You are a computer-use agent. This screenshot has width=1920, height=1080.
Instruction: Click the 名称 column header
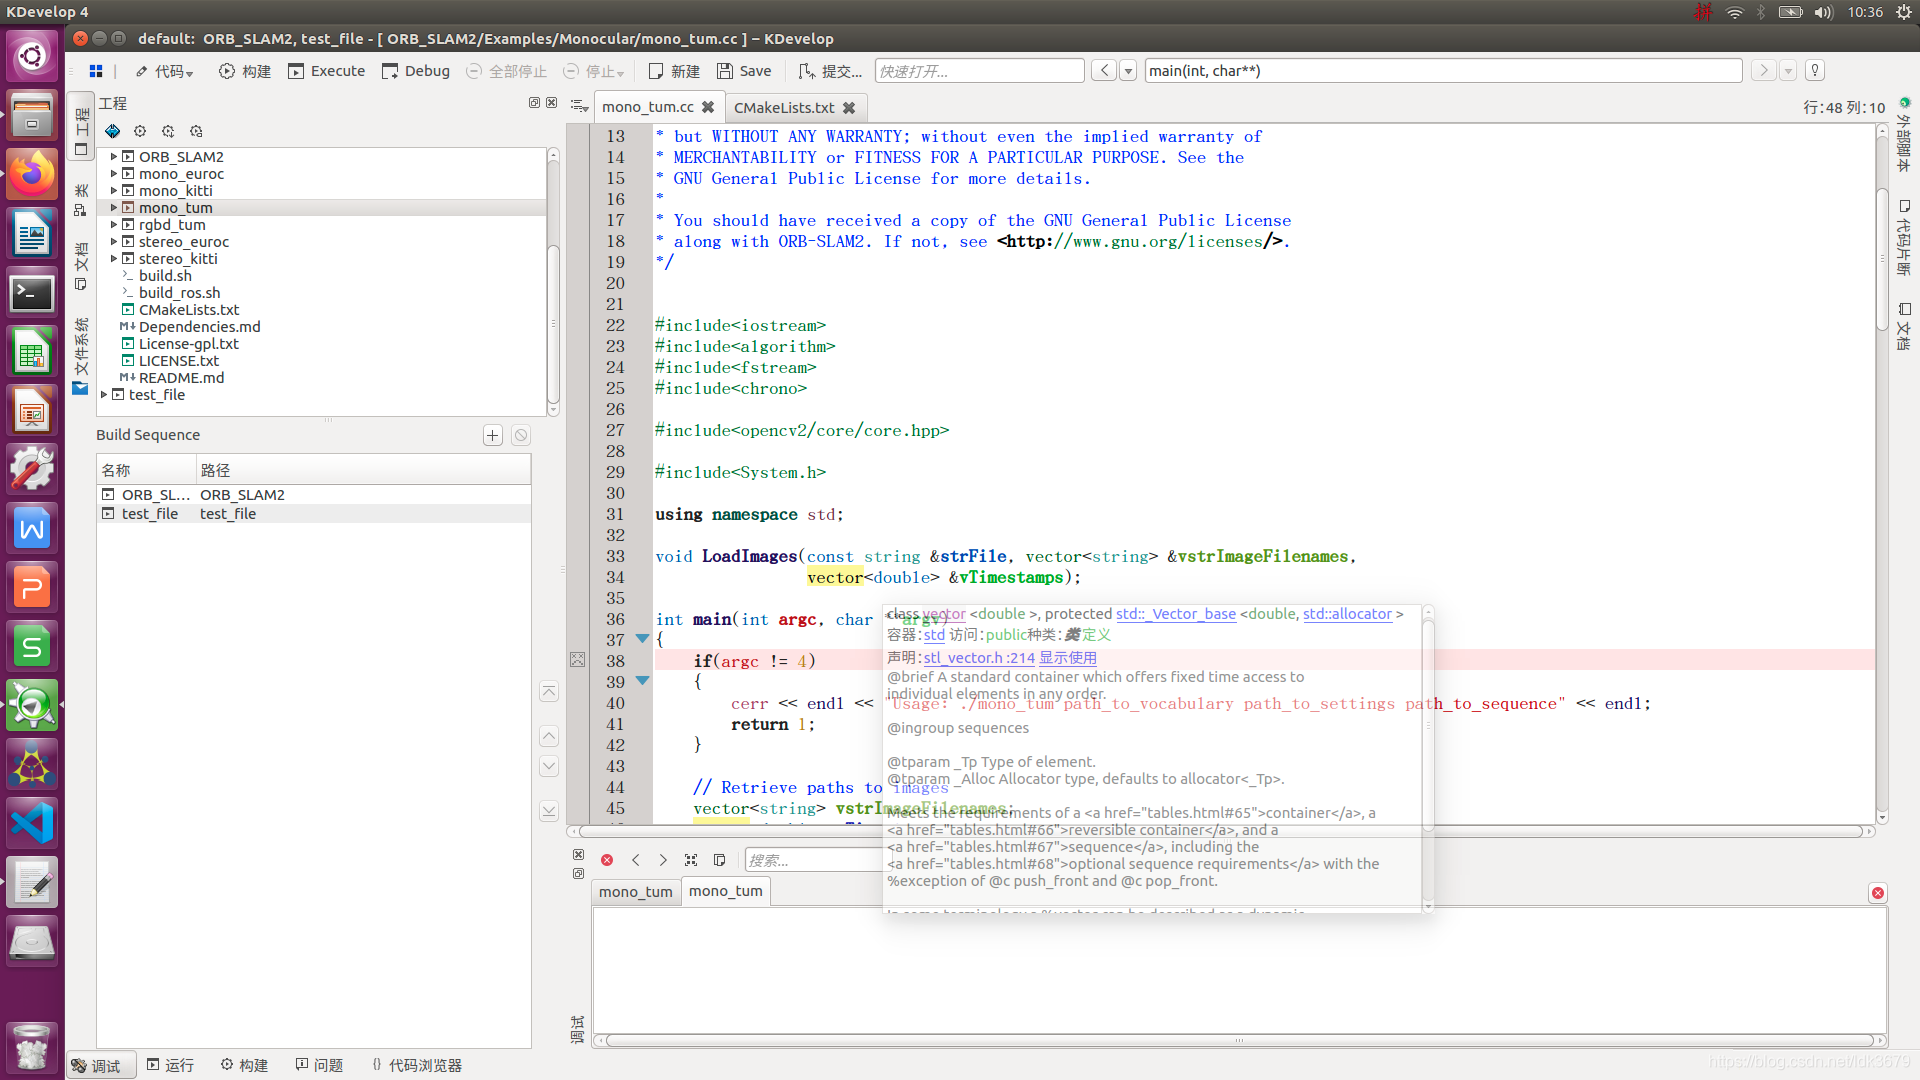(x=146, y=470)
